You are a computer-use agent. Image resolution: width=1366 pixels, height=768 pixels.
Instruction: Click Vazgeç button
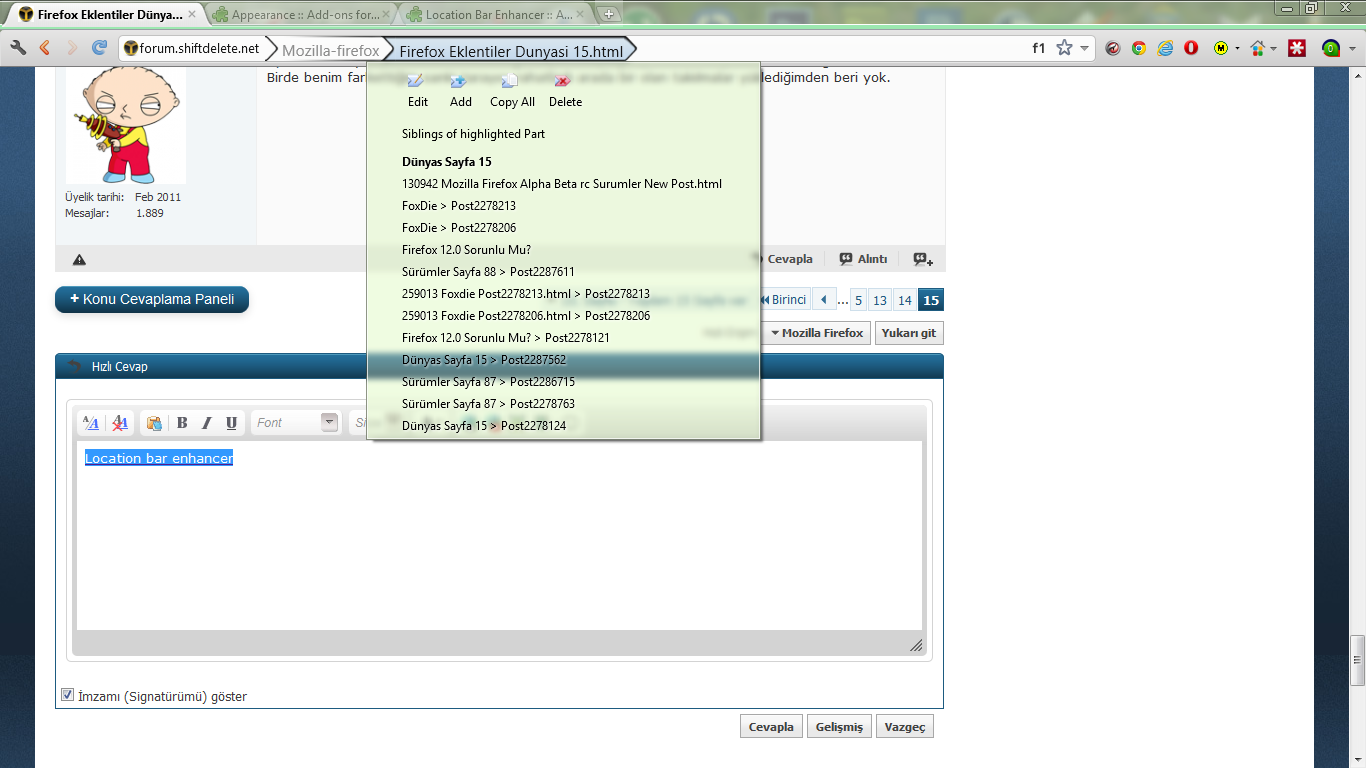(x=905, y=727)
